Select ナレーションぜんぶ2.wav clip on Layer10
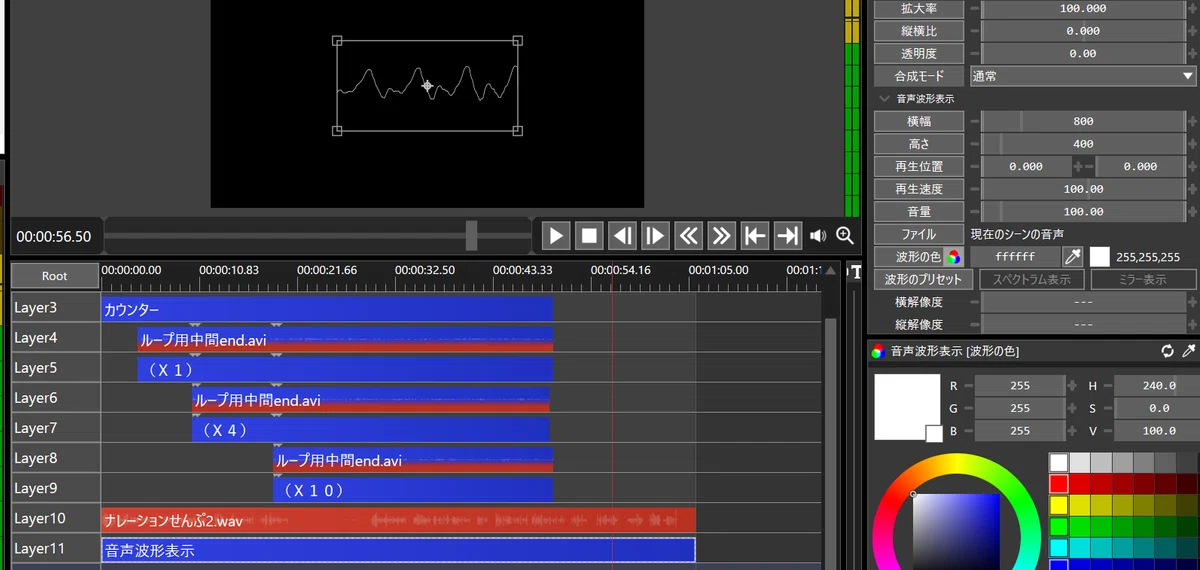Screen dimensions: 1200x570 [x=398, y=520]
